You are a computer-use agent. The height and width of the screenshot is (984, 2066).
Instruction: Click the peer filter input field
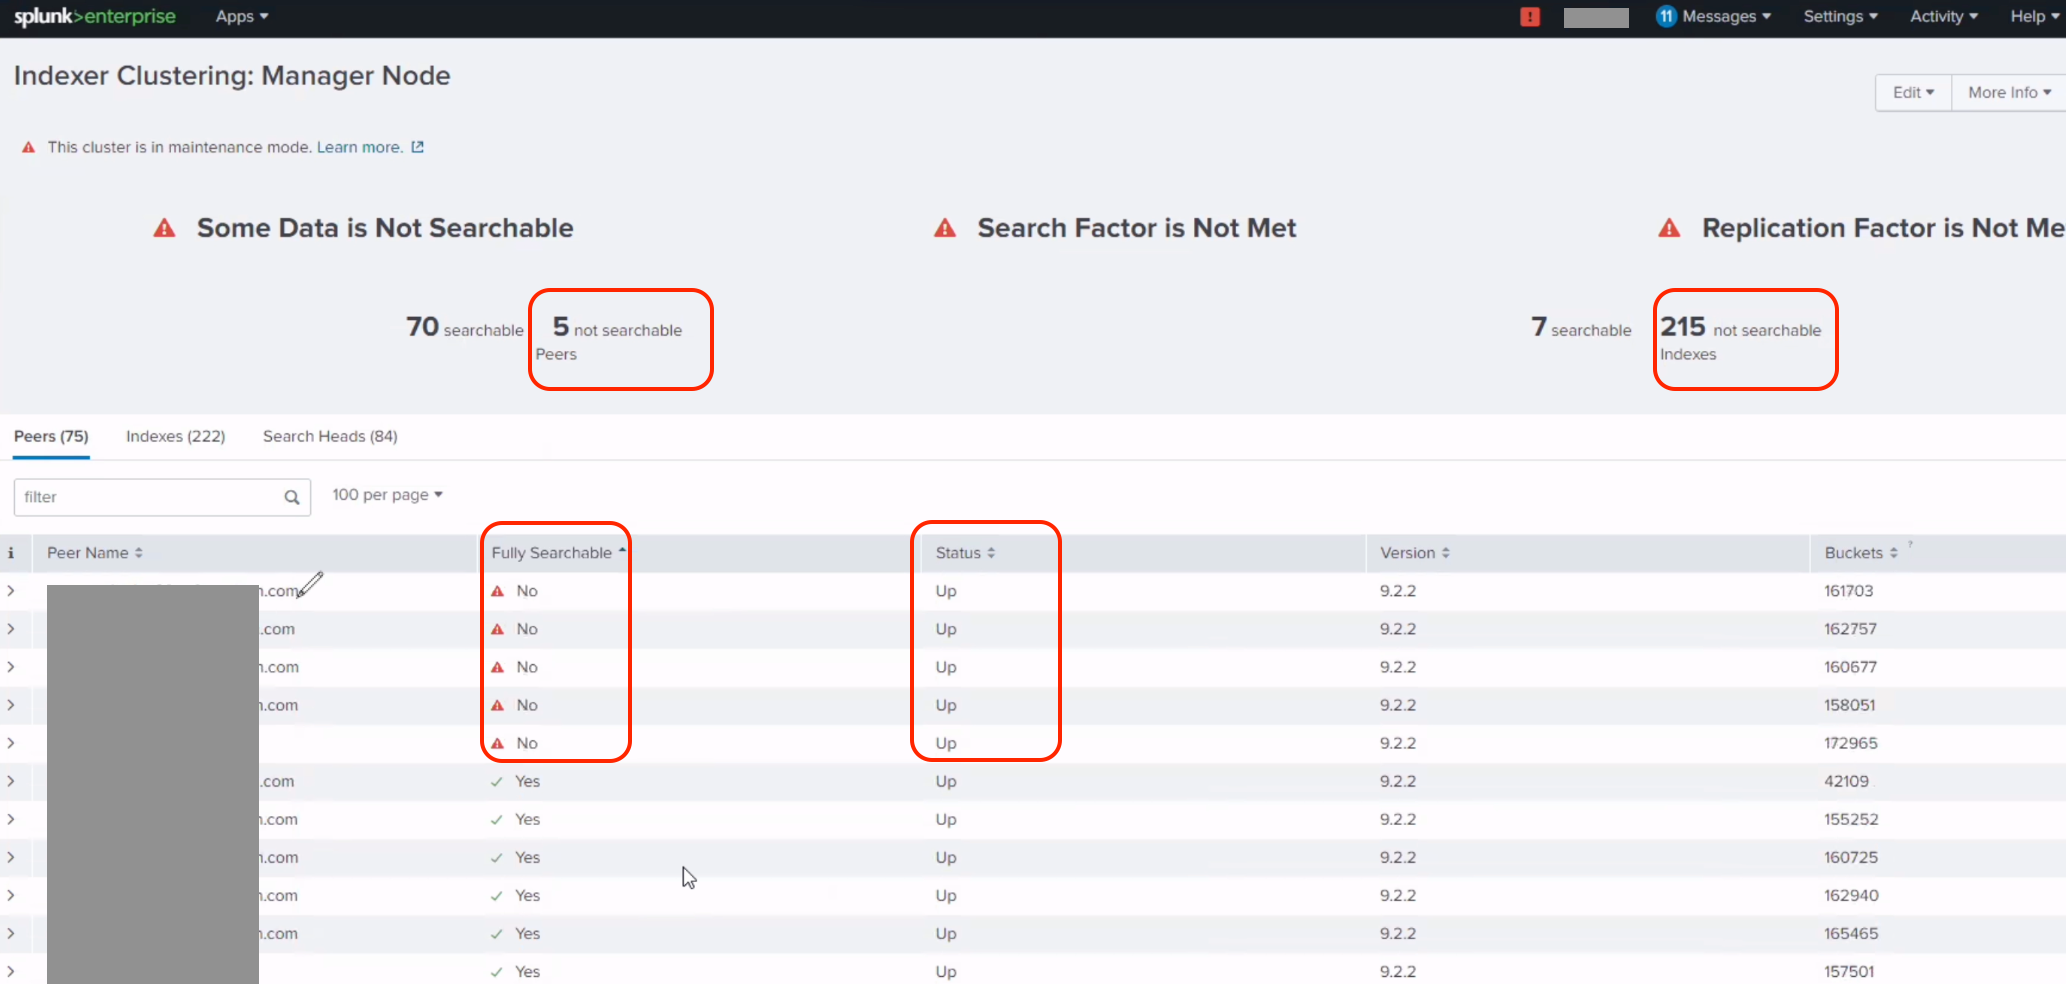click(x=150, y=497)
